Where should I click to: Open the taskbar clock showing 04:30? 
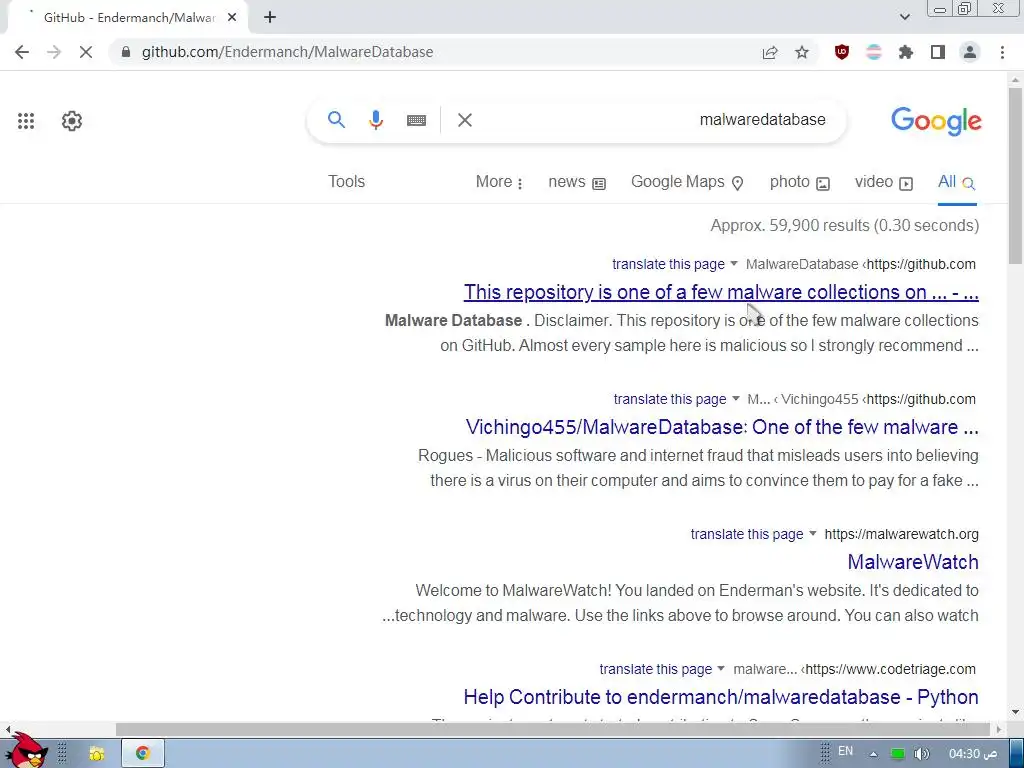coord(973,754)
